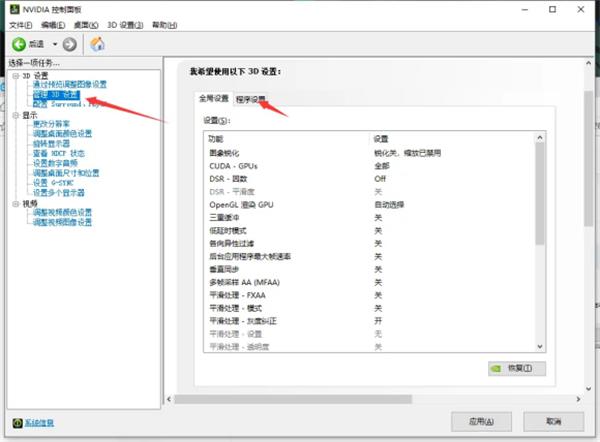Select the 垂直同步 row

[369, 269]
